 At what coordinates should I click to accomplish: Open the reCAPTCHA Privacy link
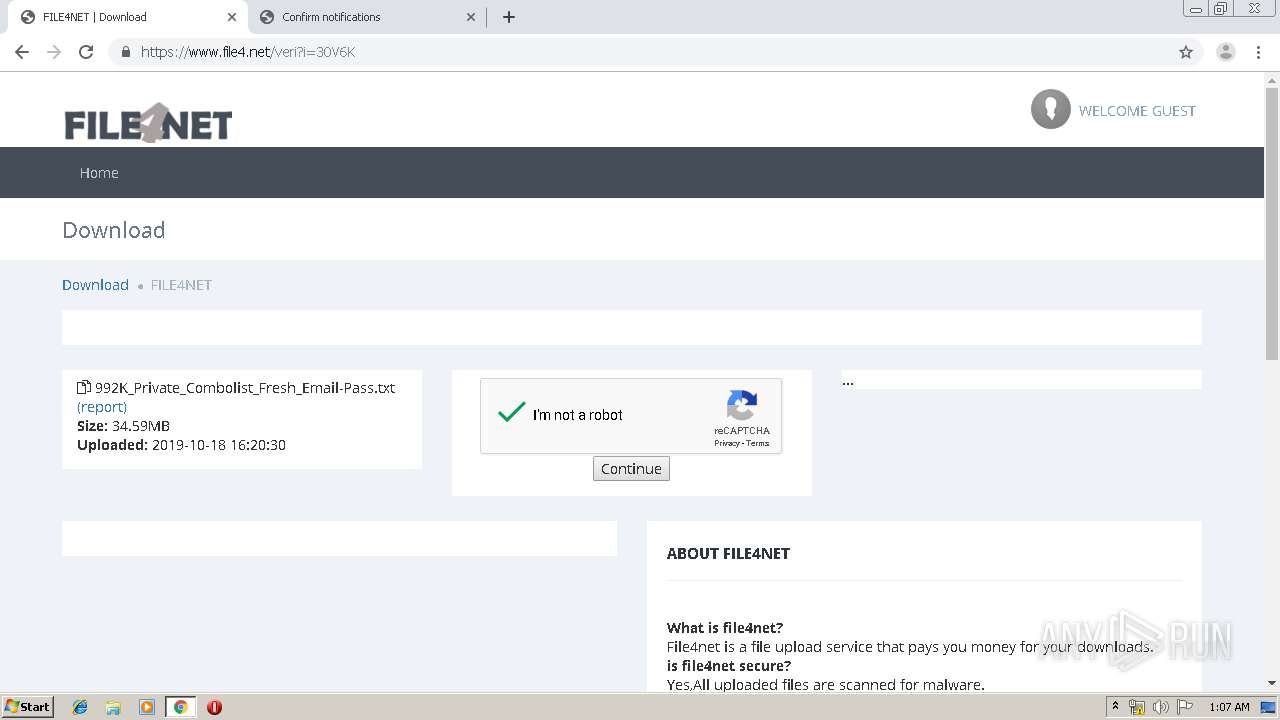pos(727,443)
